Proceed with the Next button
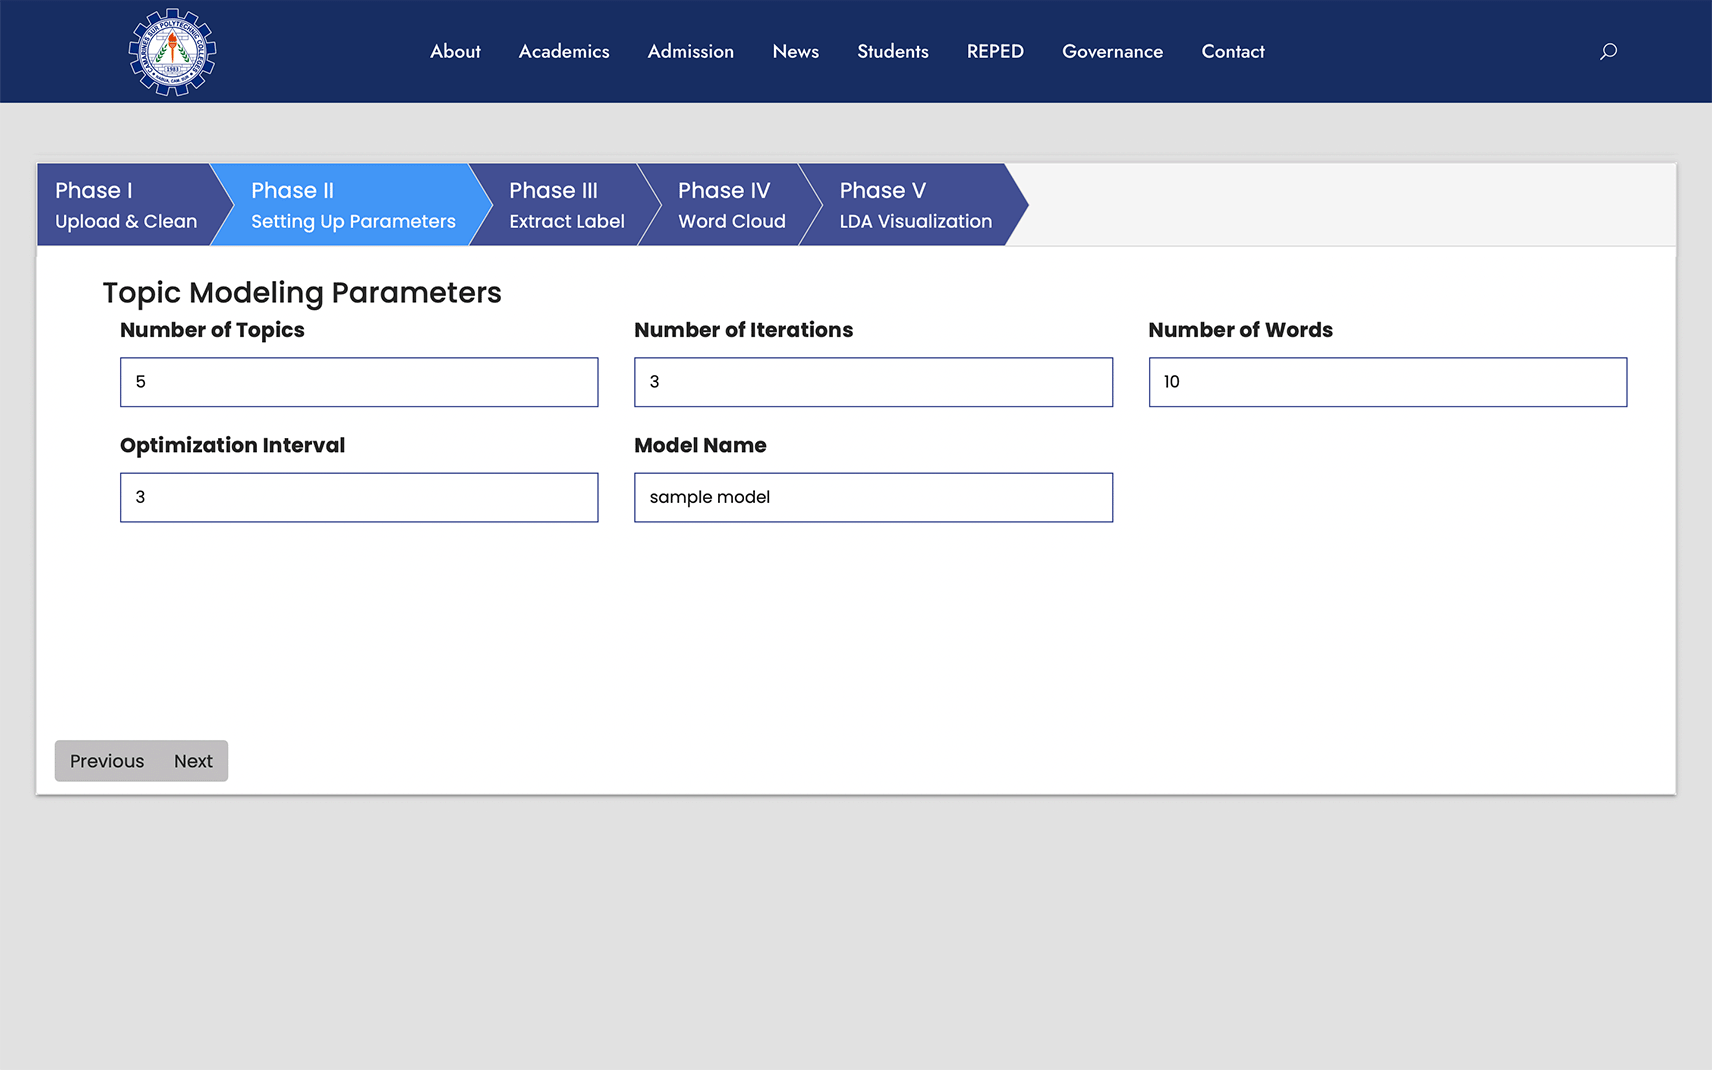The image size is (1712, 1070). [193, 761]
